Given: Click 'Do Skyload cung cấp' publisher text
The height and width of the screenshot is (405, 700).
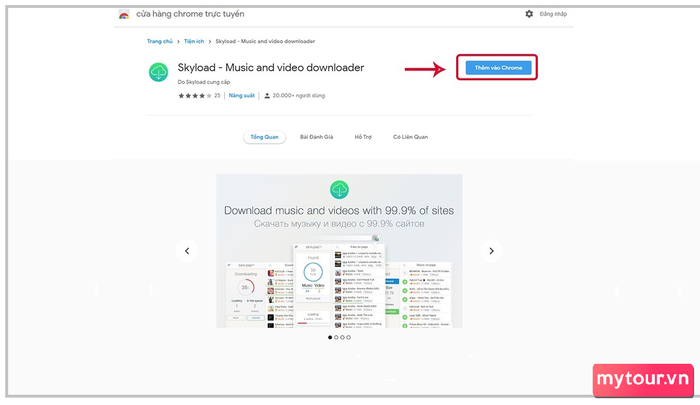Looking at the screenshot, I should (x=204, y=82).
